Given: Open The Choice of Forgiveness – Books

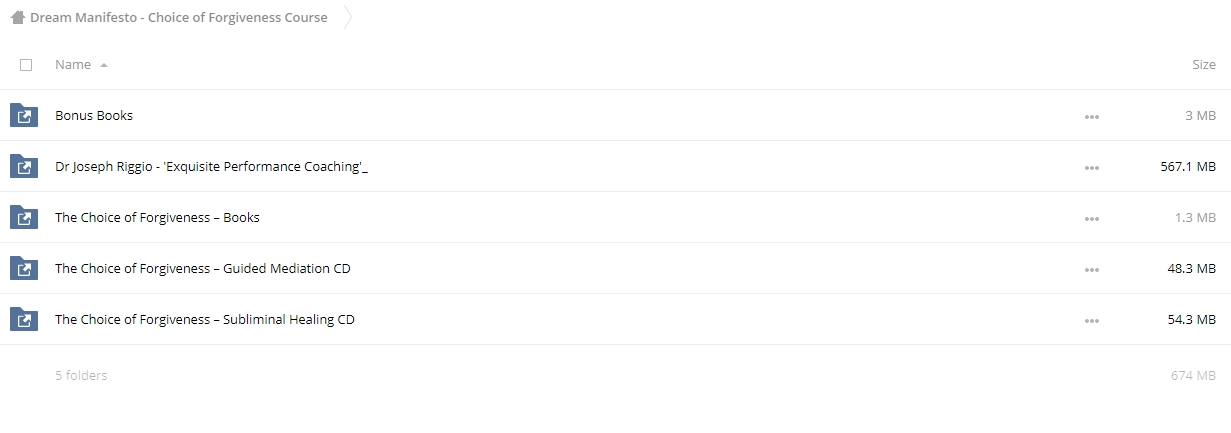Looking at the screenshot, I should point(157,217).
